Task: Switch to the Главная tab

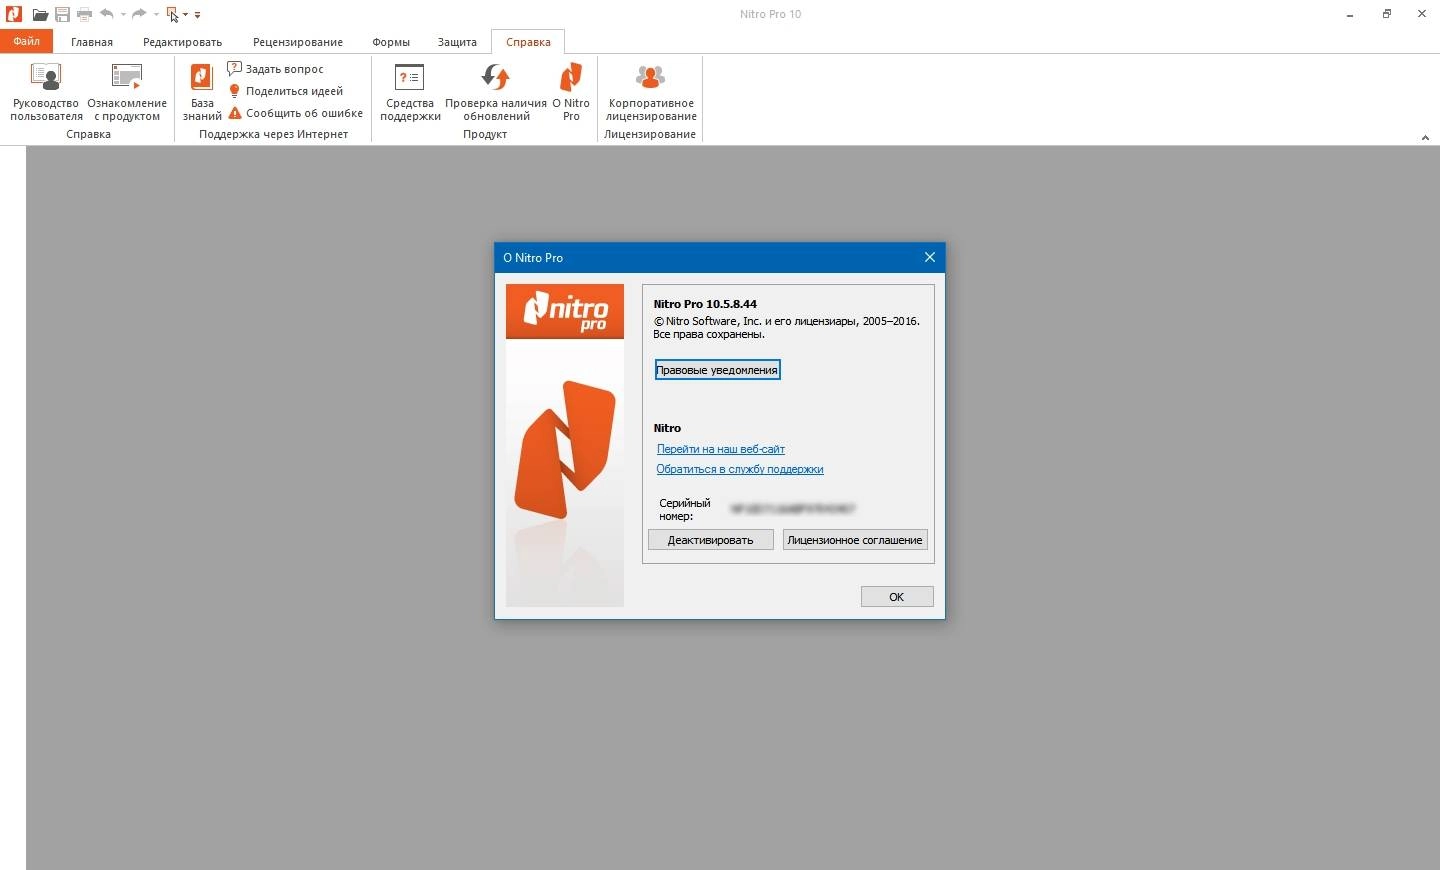Action: click(x=92, y=42)
